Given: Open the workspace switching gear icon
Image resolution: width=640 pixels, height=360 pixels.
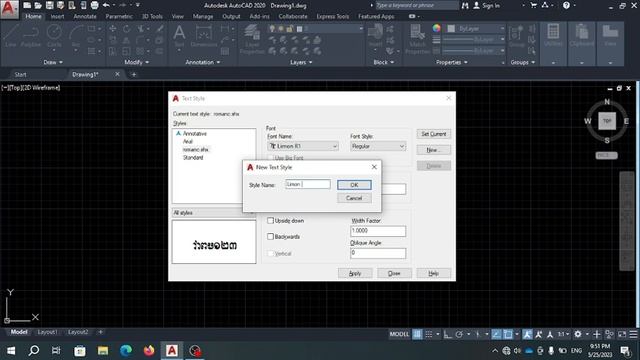Looking at the screenshot, I should (578, 334).
